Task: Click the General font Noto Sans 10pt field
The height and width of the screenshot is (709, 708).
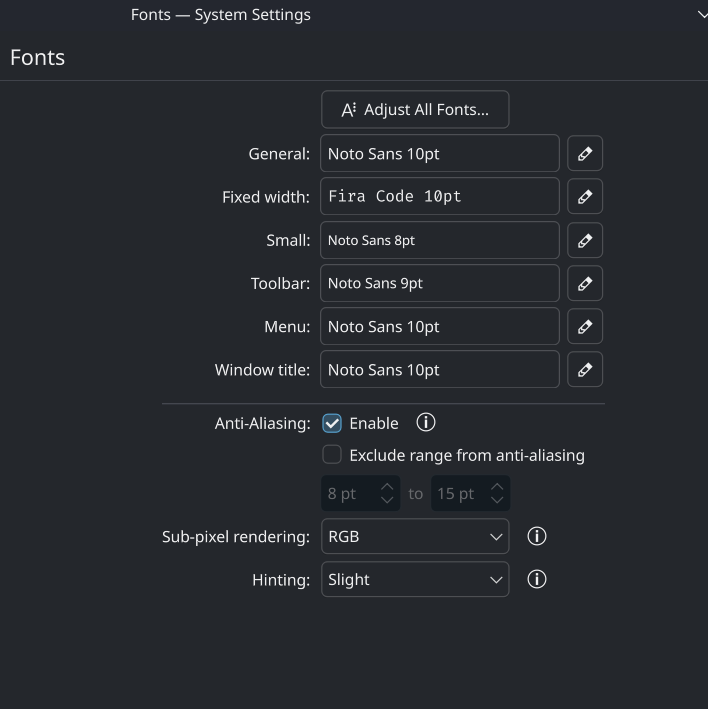Action: (x=440, y=154)
